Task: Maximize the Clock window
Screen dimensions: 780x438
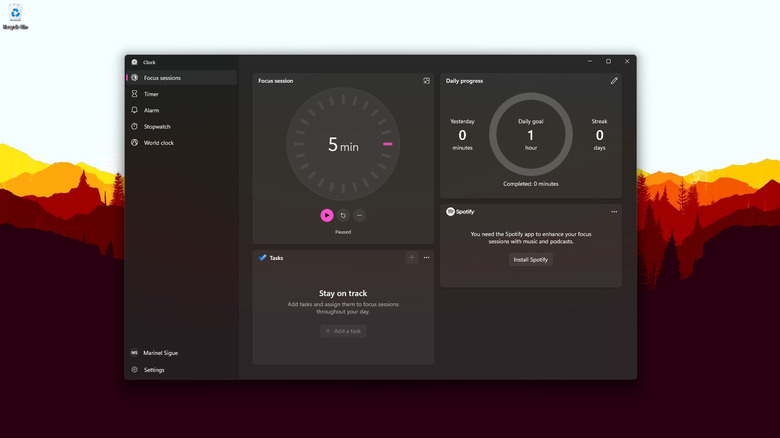Action: pos(608,61)
